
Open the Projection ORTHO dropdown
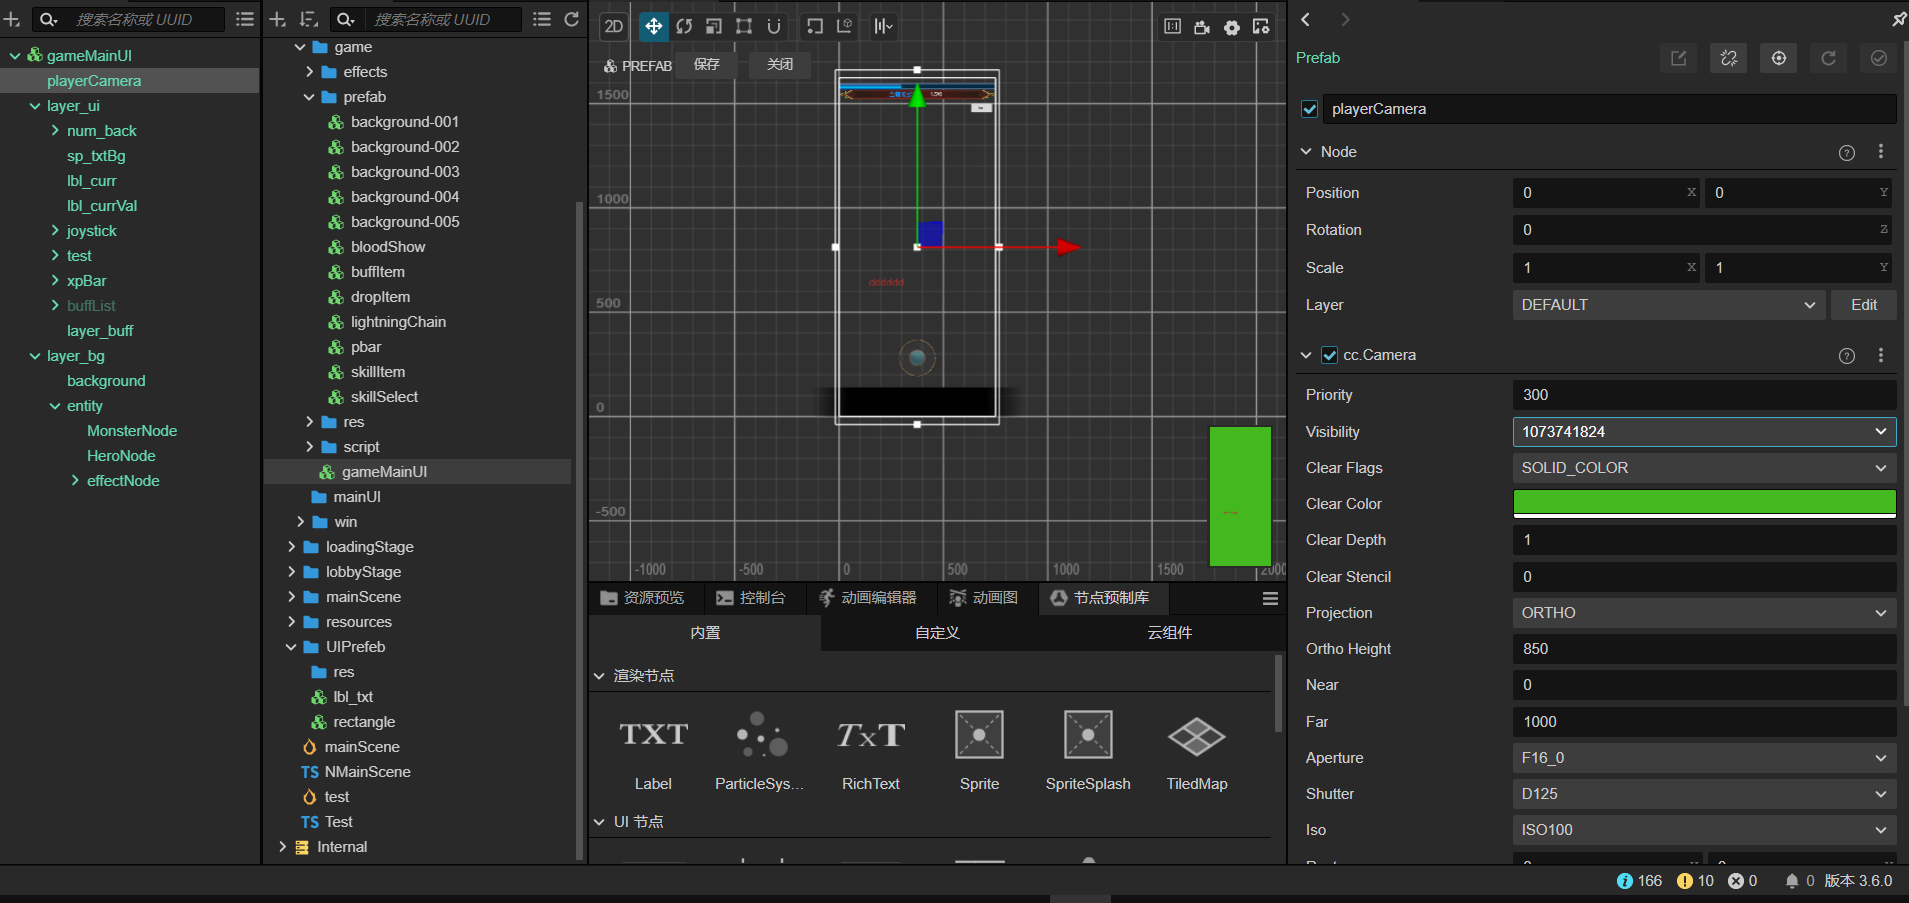(1704, 613)
